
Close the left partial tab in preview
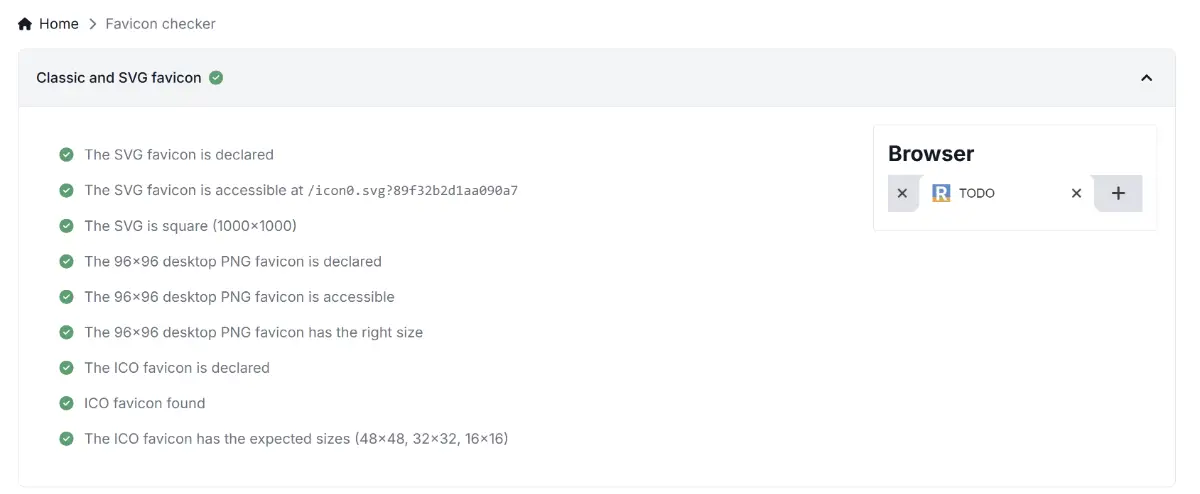[902, 194]
